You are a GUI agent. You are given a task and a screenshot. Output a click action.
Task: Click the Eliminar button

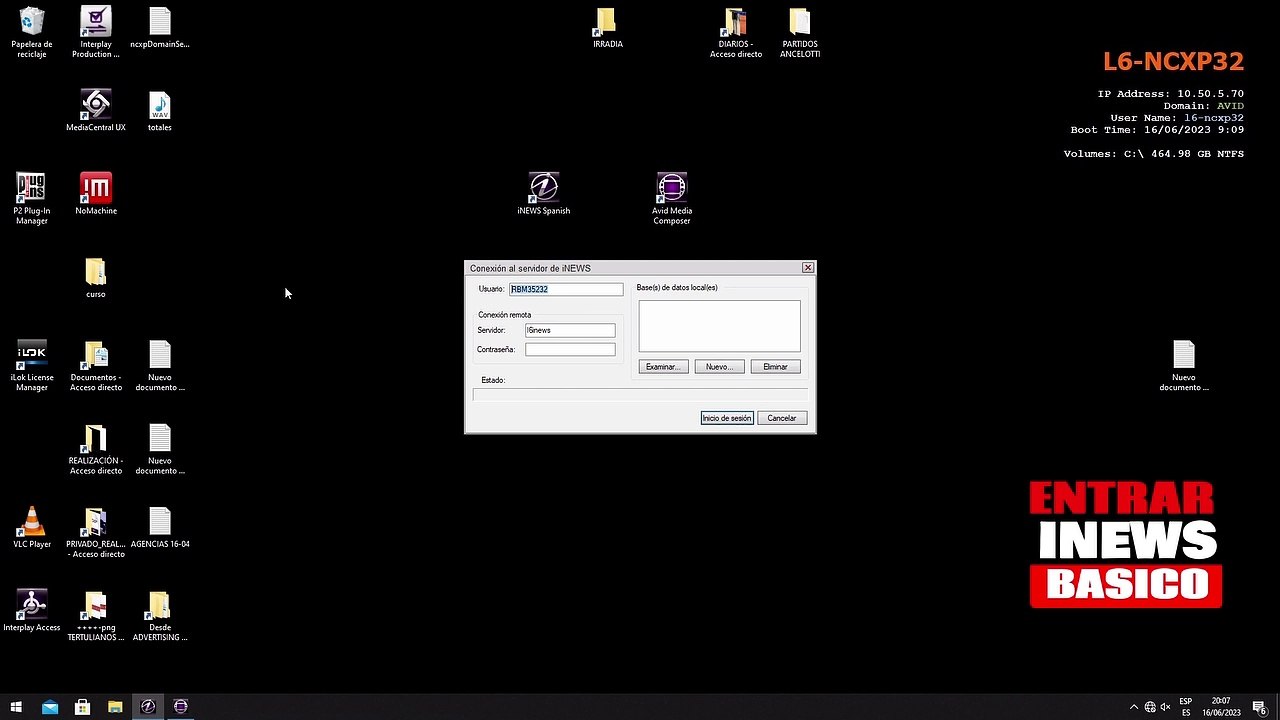(776, 367)
